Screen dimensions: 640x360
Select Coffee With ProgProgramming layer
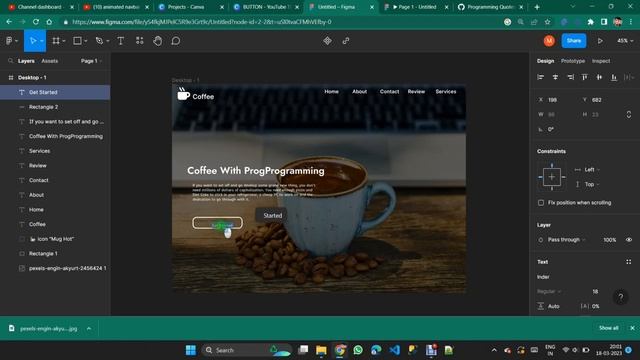pyautogui.click(x=55, y=136)
